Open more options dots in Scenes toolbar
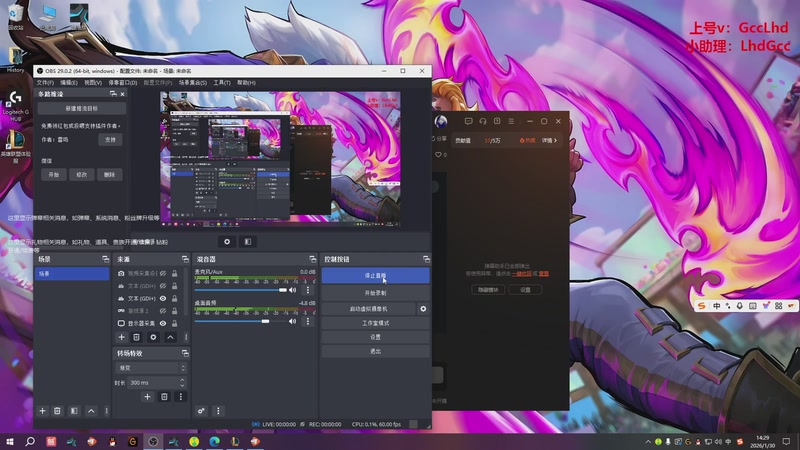The height and width of the screenshot is (450, 800). pyautogui.click(x=106, y=411)
